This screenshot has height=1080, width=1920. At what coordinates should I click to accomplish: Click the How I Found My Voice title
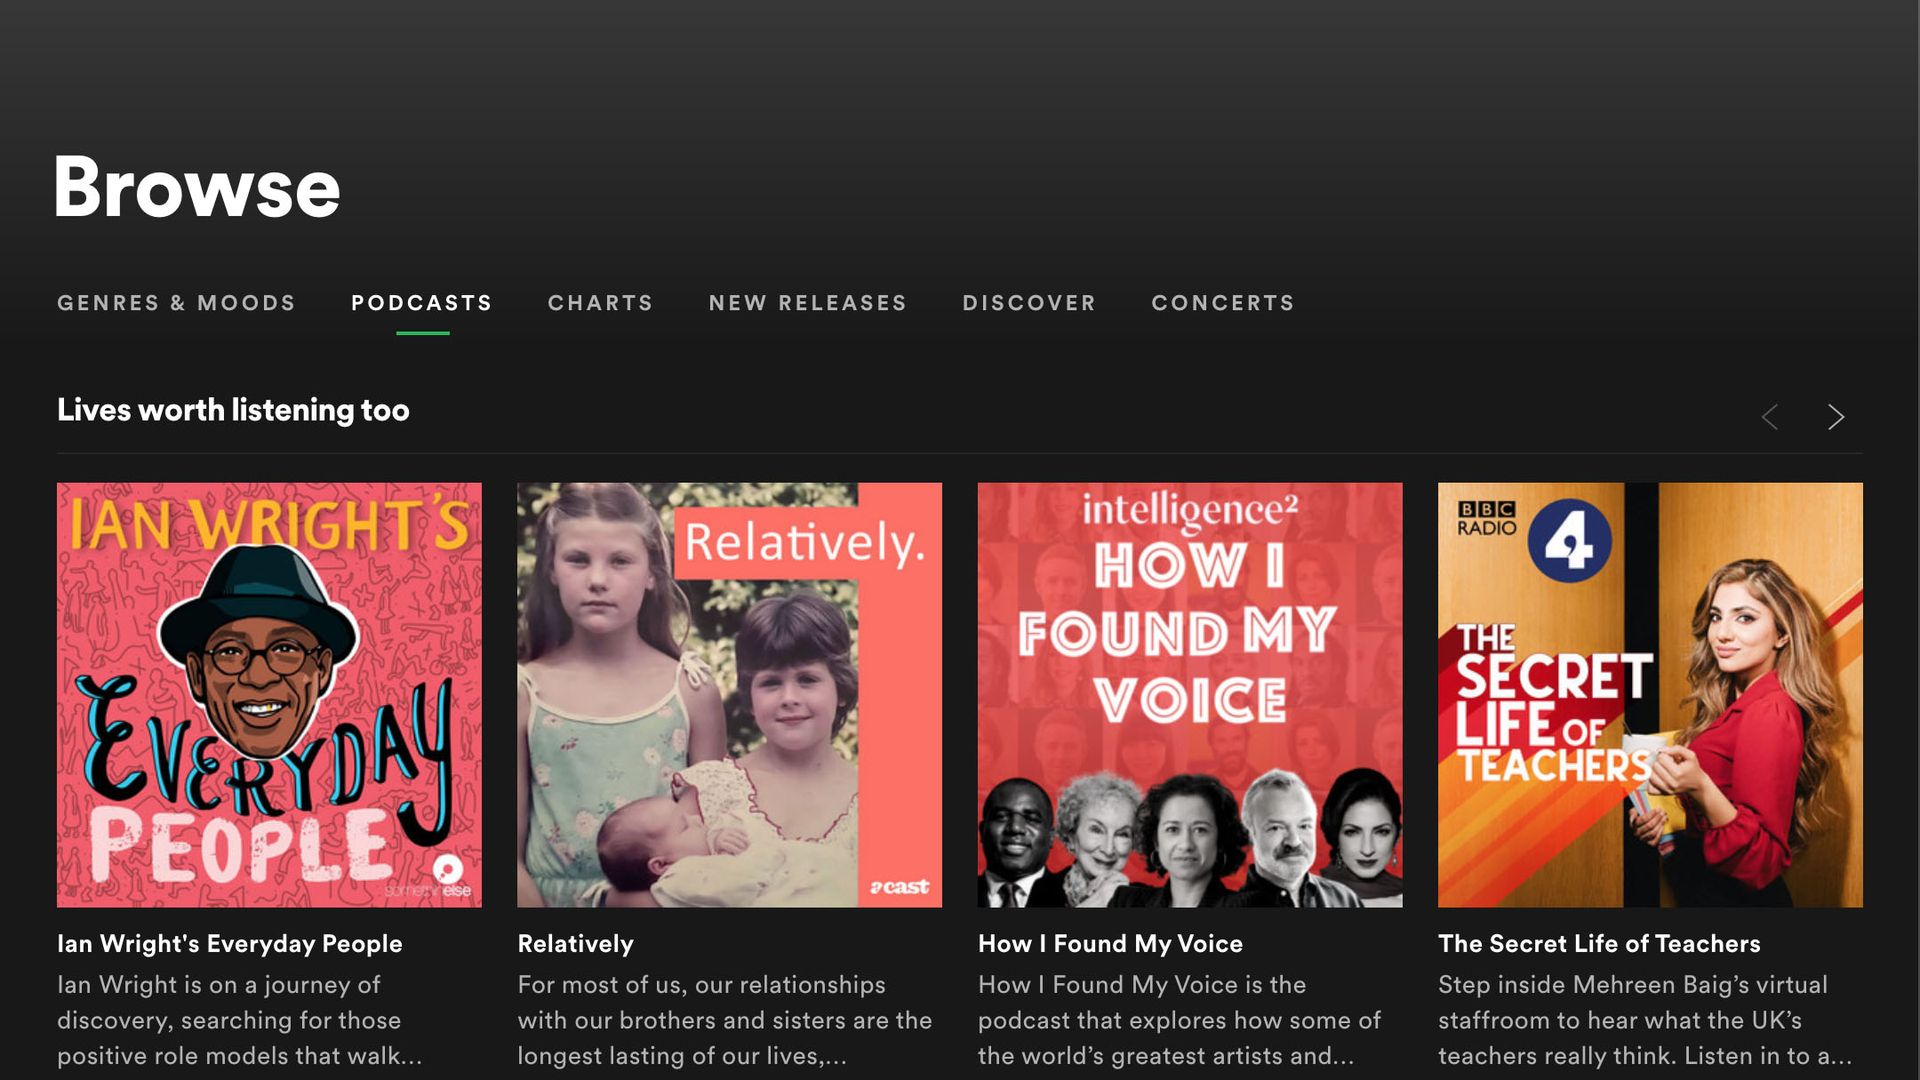coord(1110,944)
